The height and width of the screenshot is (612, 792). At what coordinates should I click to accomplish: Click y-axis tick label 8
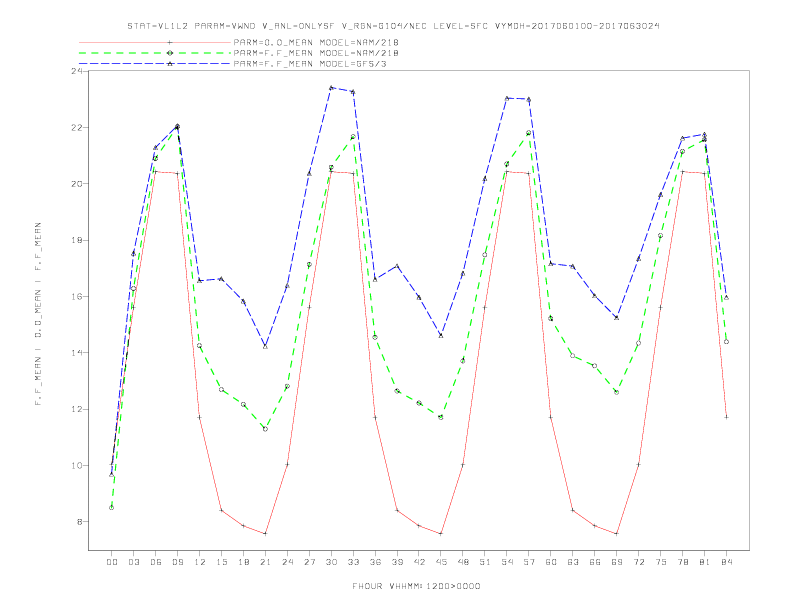[x=80, y=522]
